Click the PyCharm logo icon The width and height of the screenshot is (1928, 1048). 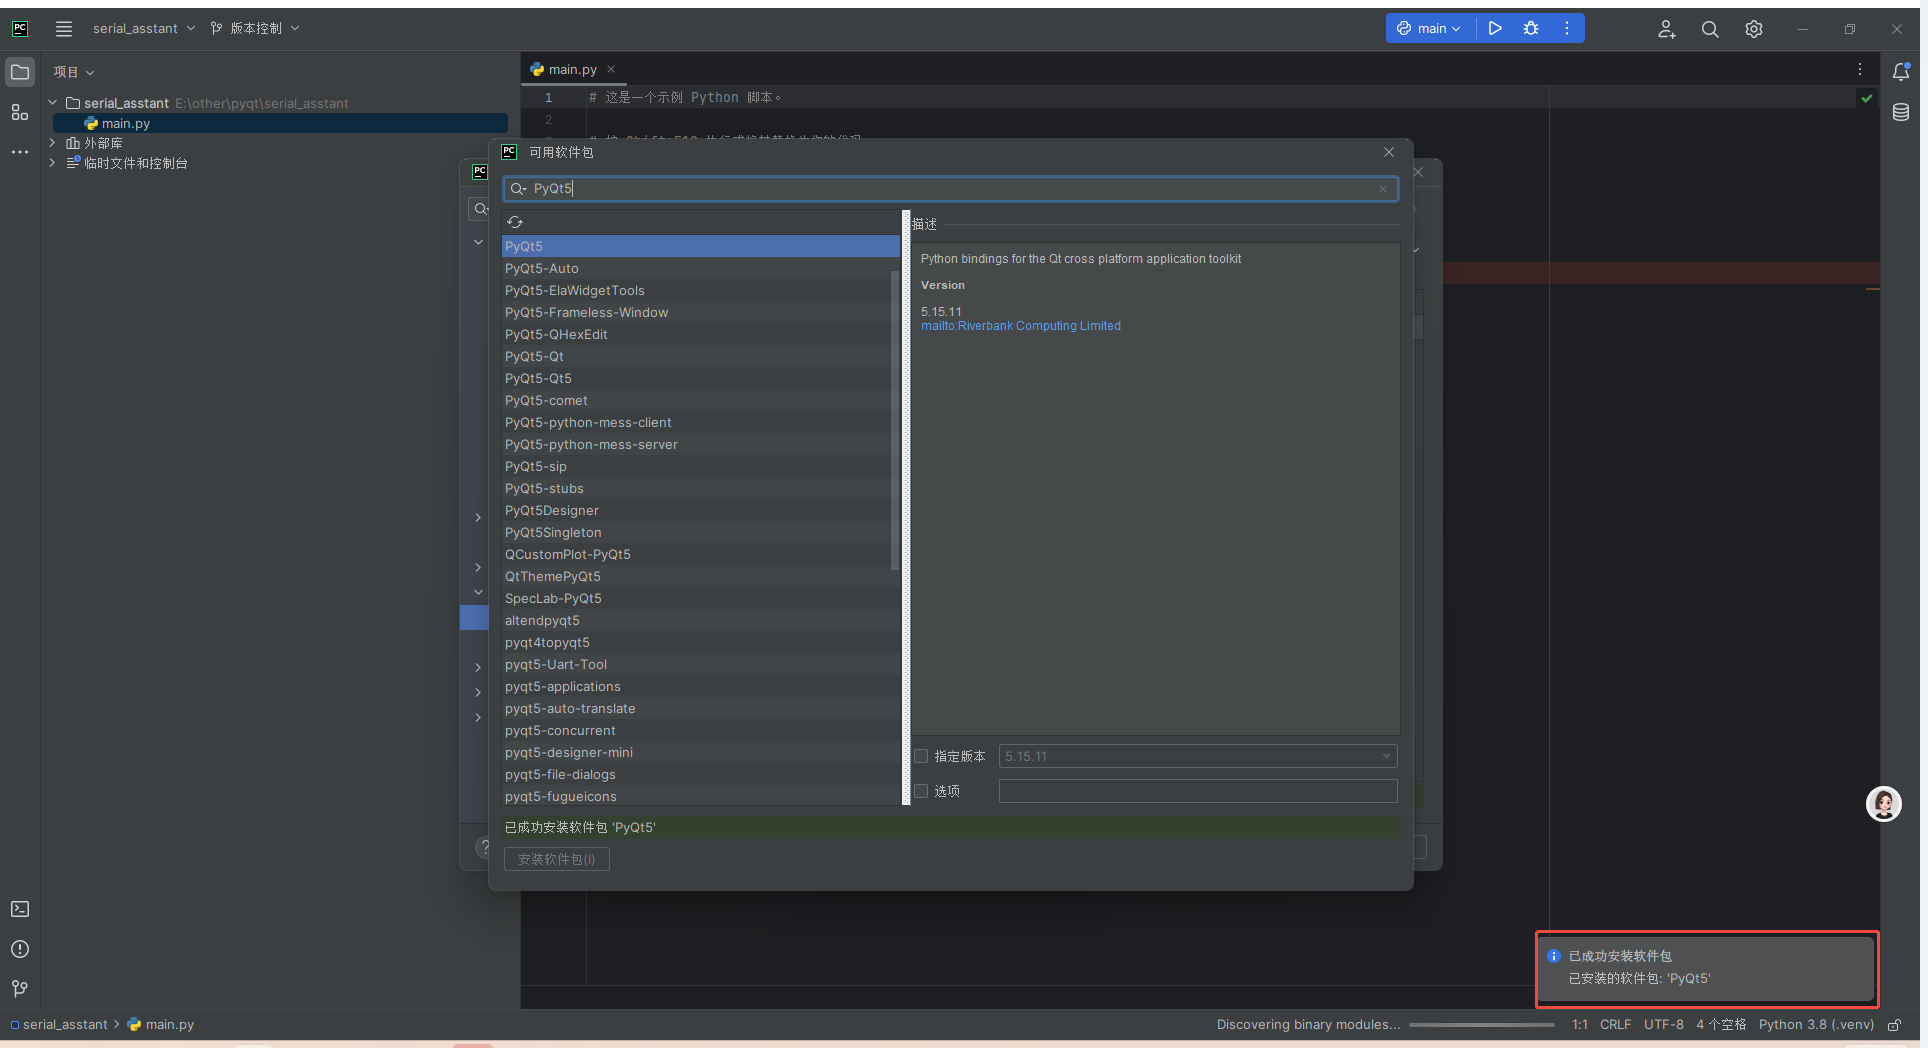coord(20,29)
